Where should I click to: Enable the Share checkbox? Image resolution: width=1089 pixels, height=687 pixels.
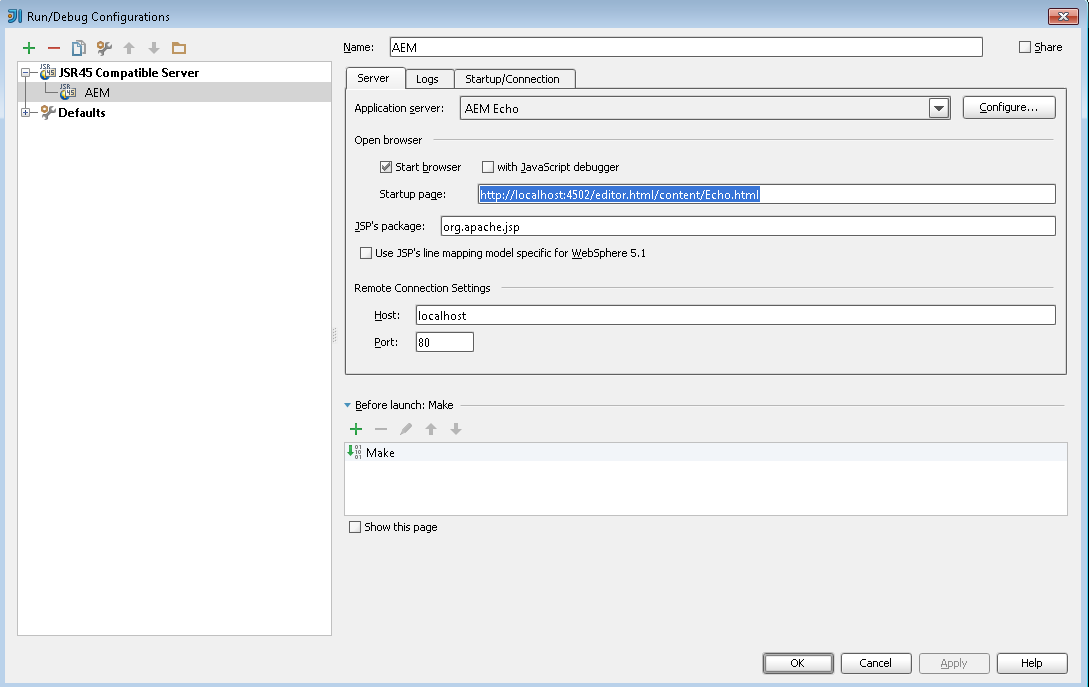coord(1024,47)
